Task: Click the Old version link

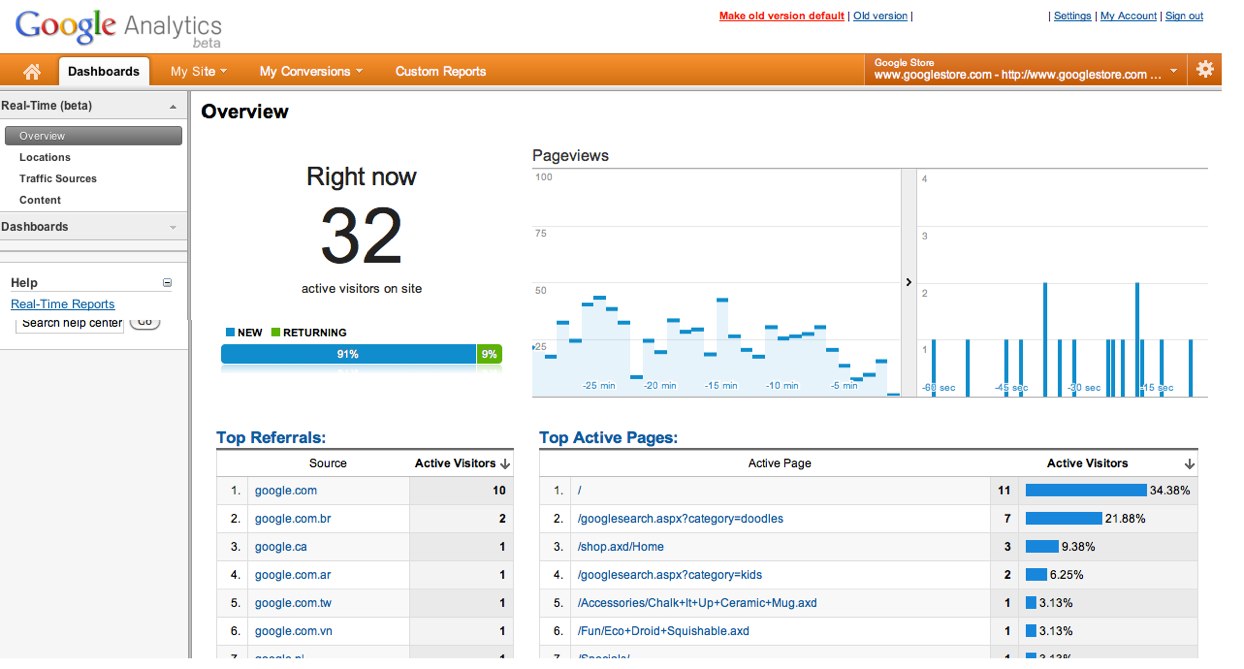Action: tap(880, 16)
